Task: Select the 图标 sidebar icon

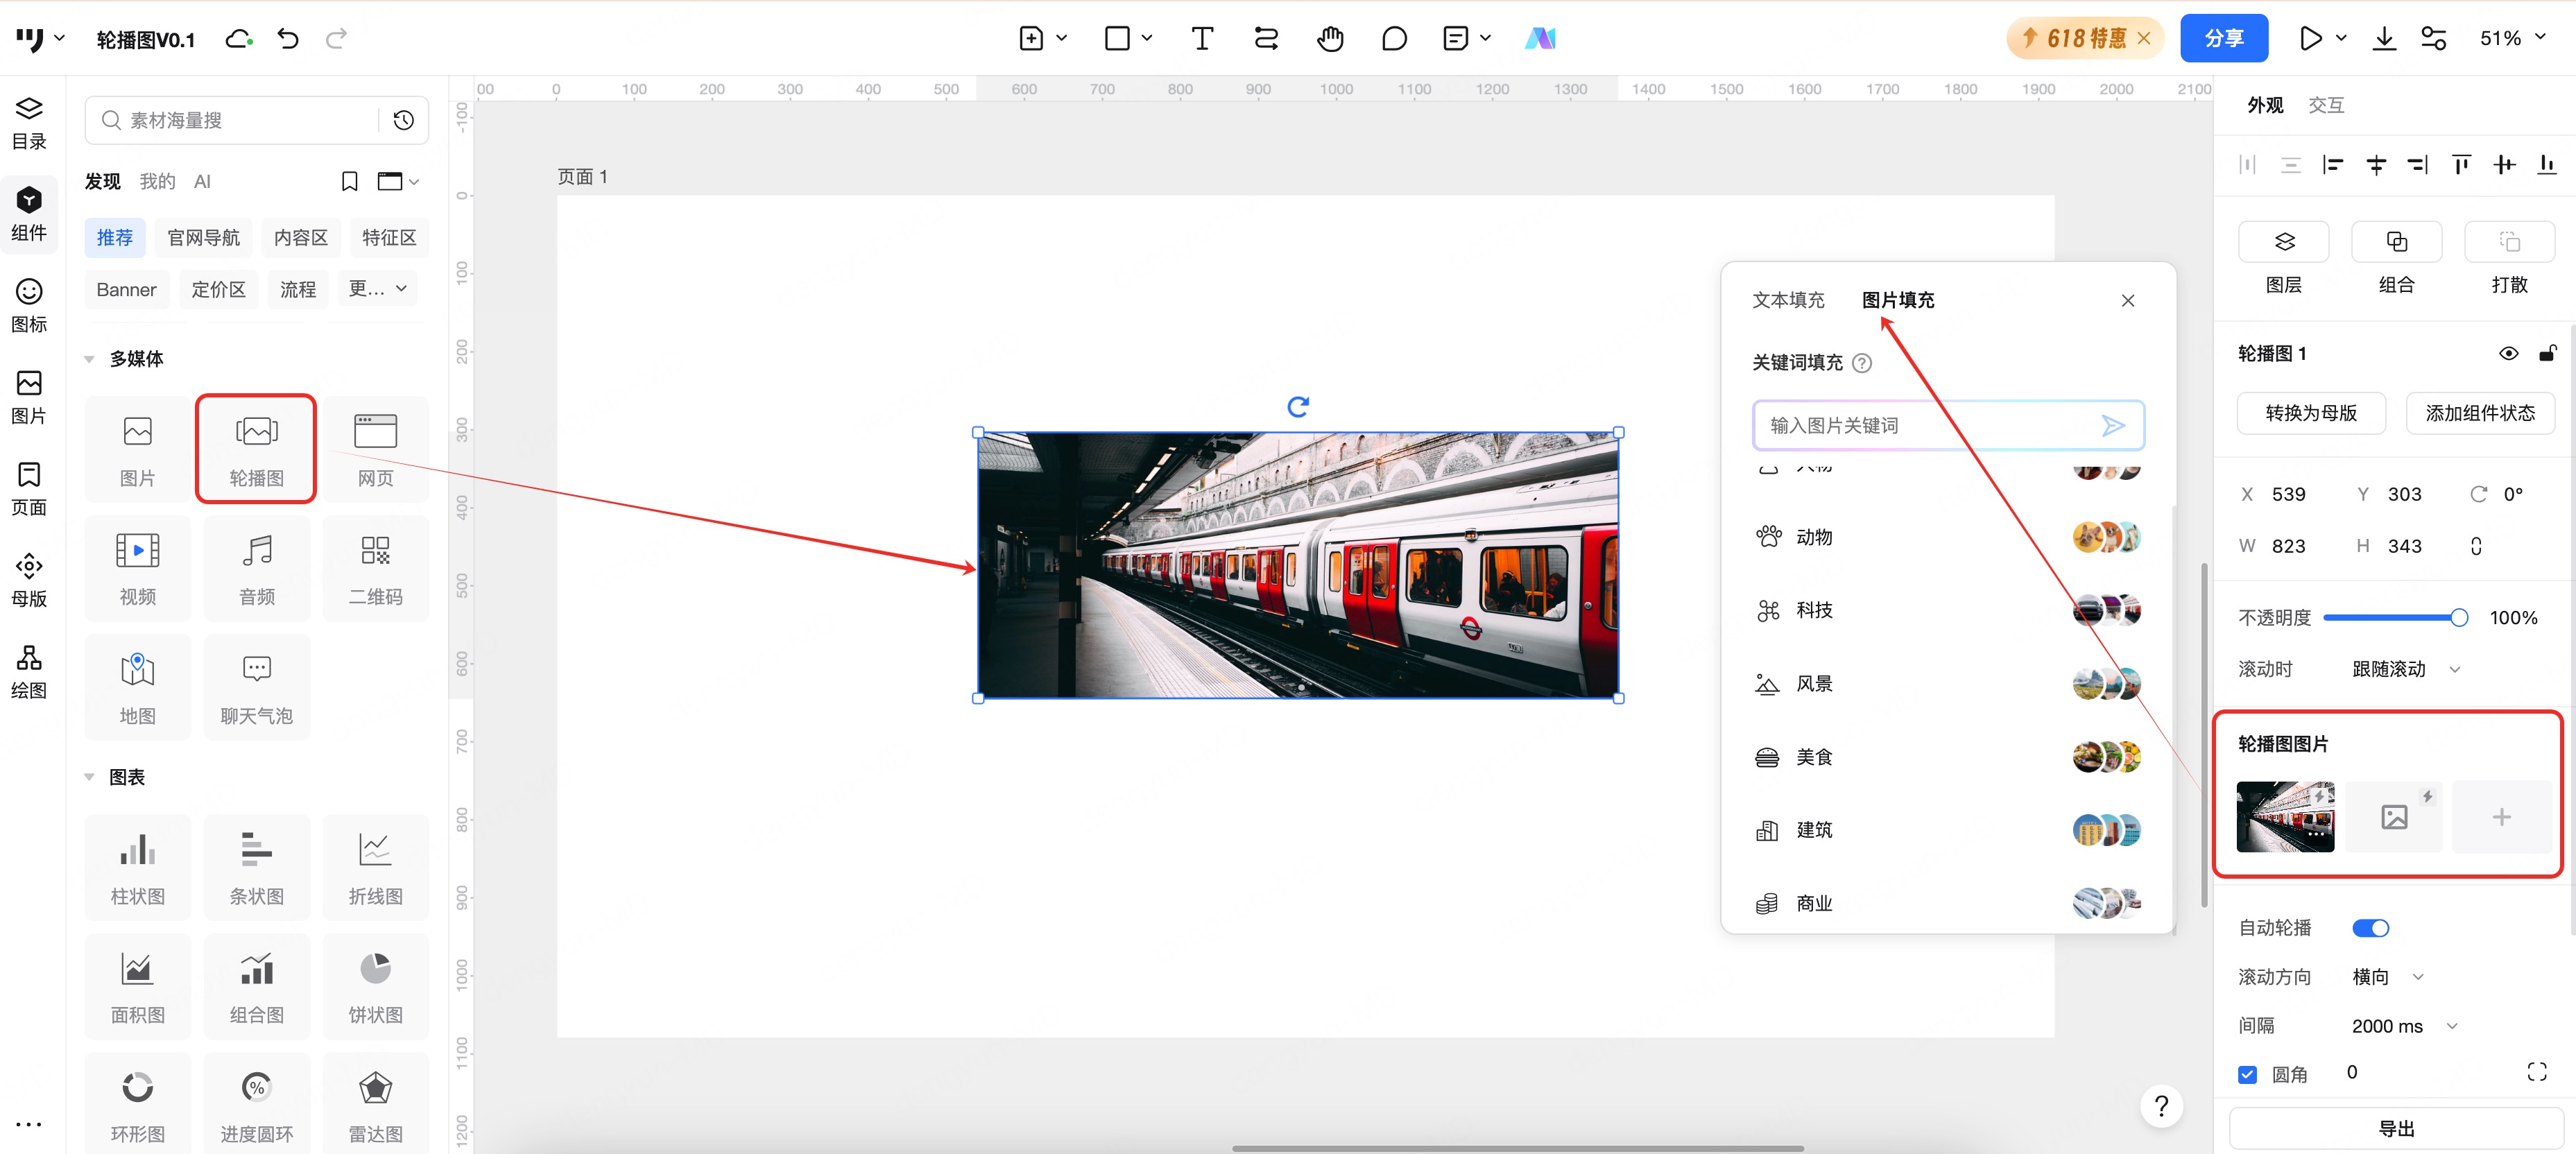Action: point(29,305)
